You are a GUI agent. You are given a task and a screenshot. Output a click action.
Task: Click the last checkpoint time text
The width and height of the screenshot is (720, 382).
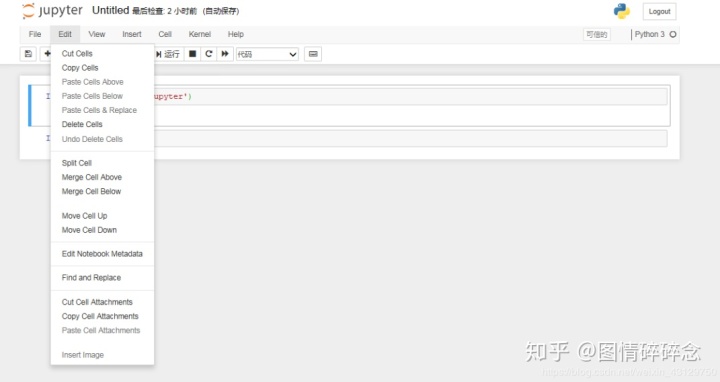pos(164,11)
